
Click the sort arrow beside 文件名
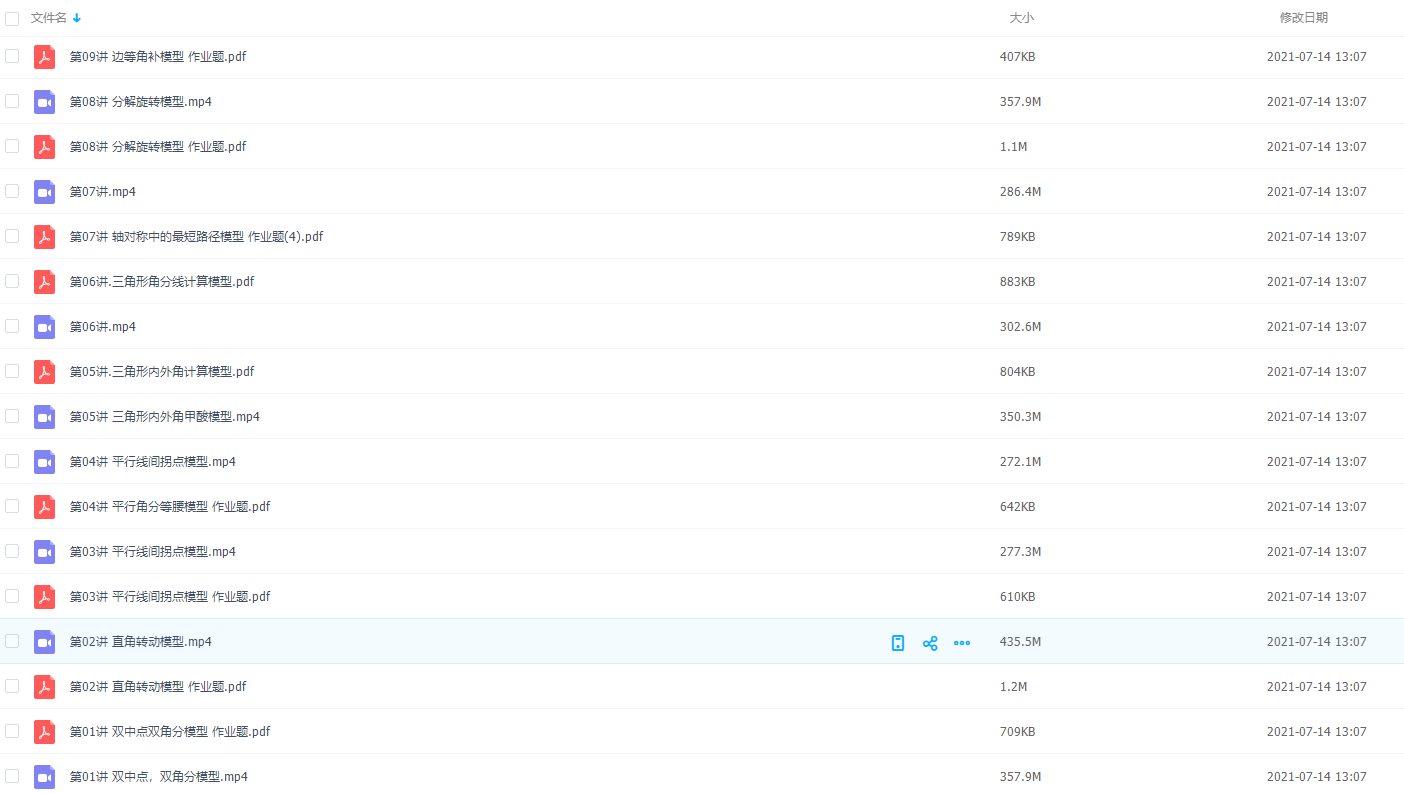pos(77,18)
